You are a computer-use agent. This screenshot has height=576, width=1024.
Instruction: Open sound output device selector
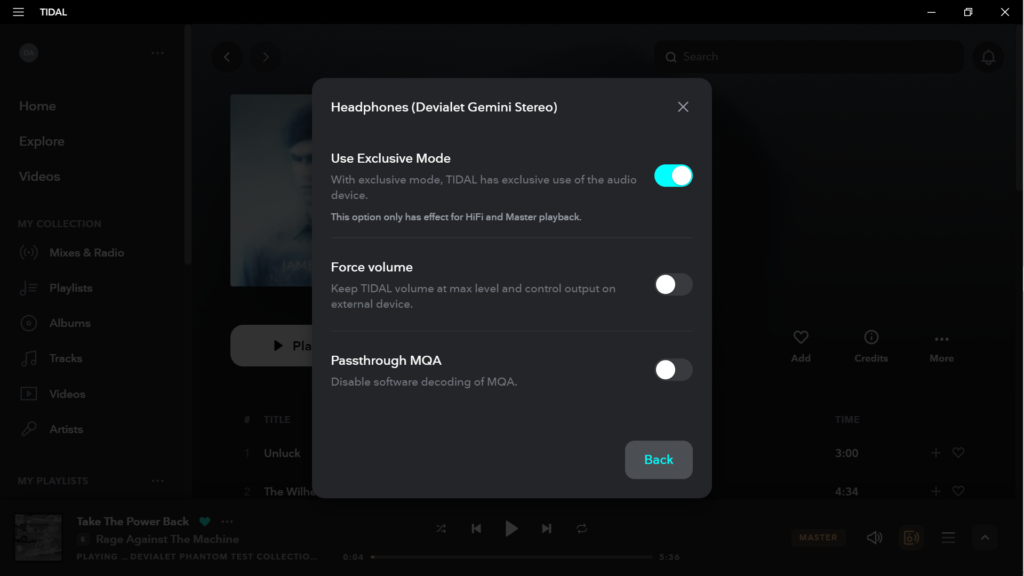[911, 537]
